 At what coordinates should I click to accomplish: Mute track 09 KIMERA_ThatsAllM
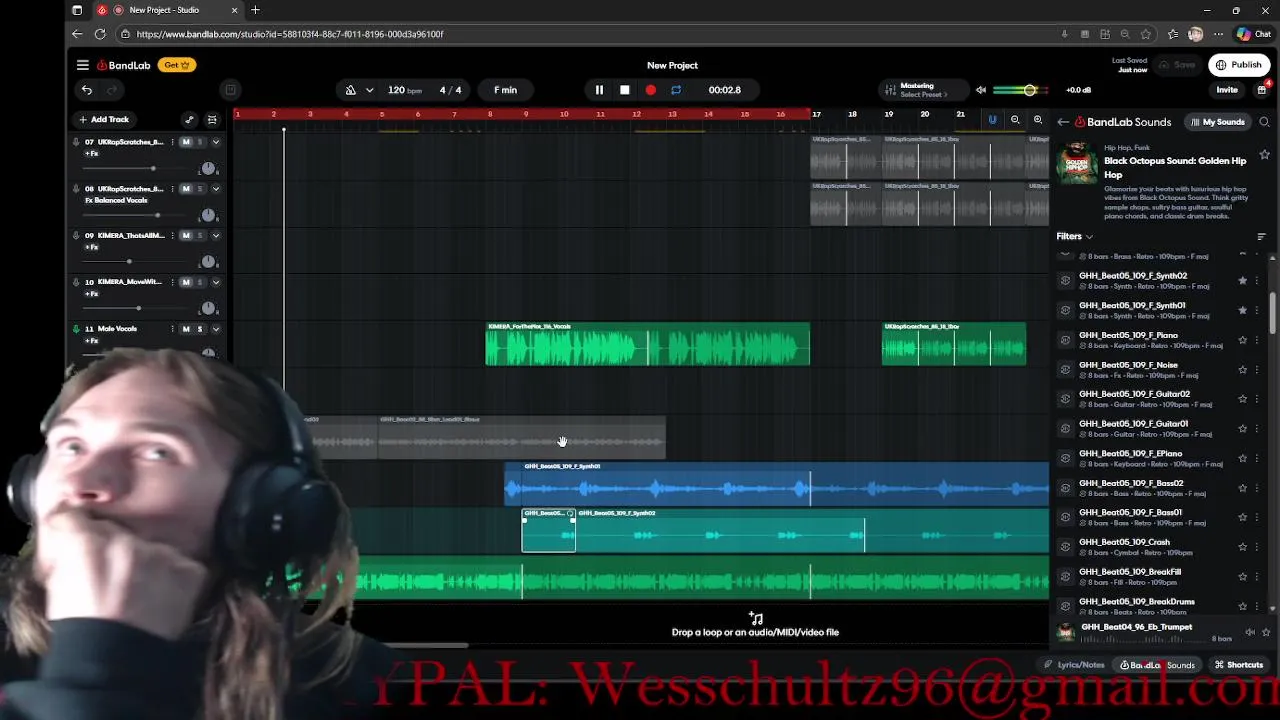click(185, 236)
